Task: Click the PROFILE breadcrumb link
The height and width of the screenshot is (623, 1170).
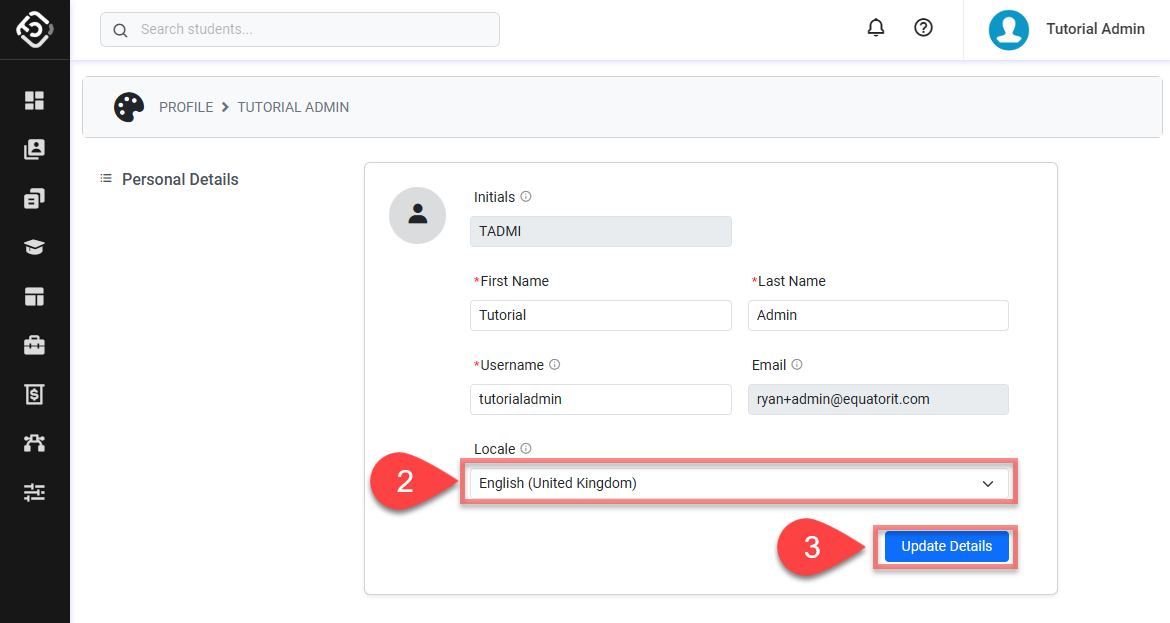Action: pyautogui.click(x=186, y=107)
